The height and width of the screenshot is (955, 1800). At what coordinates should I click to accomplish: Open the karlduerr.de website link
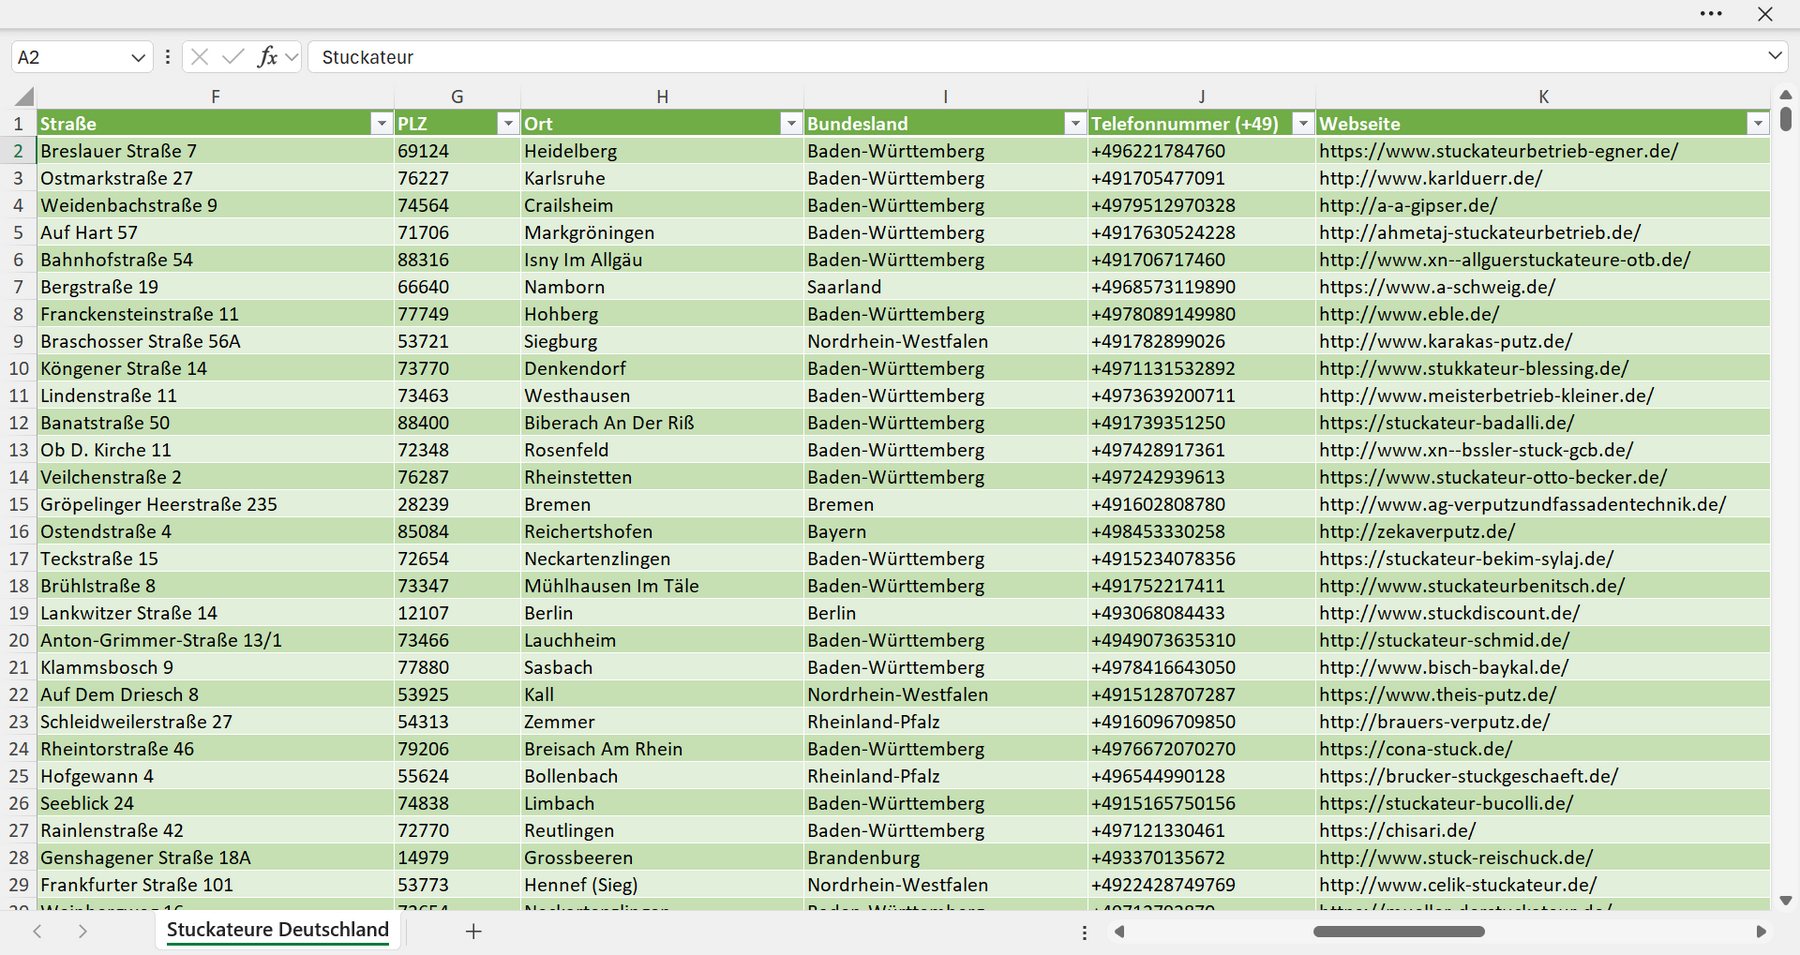pos(1430,178)
